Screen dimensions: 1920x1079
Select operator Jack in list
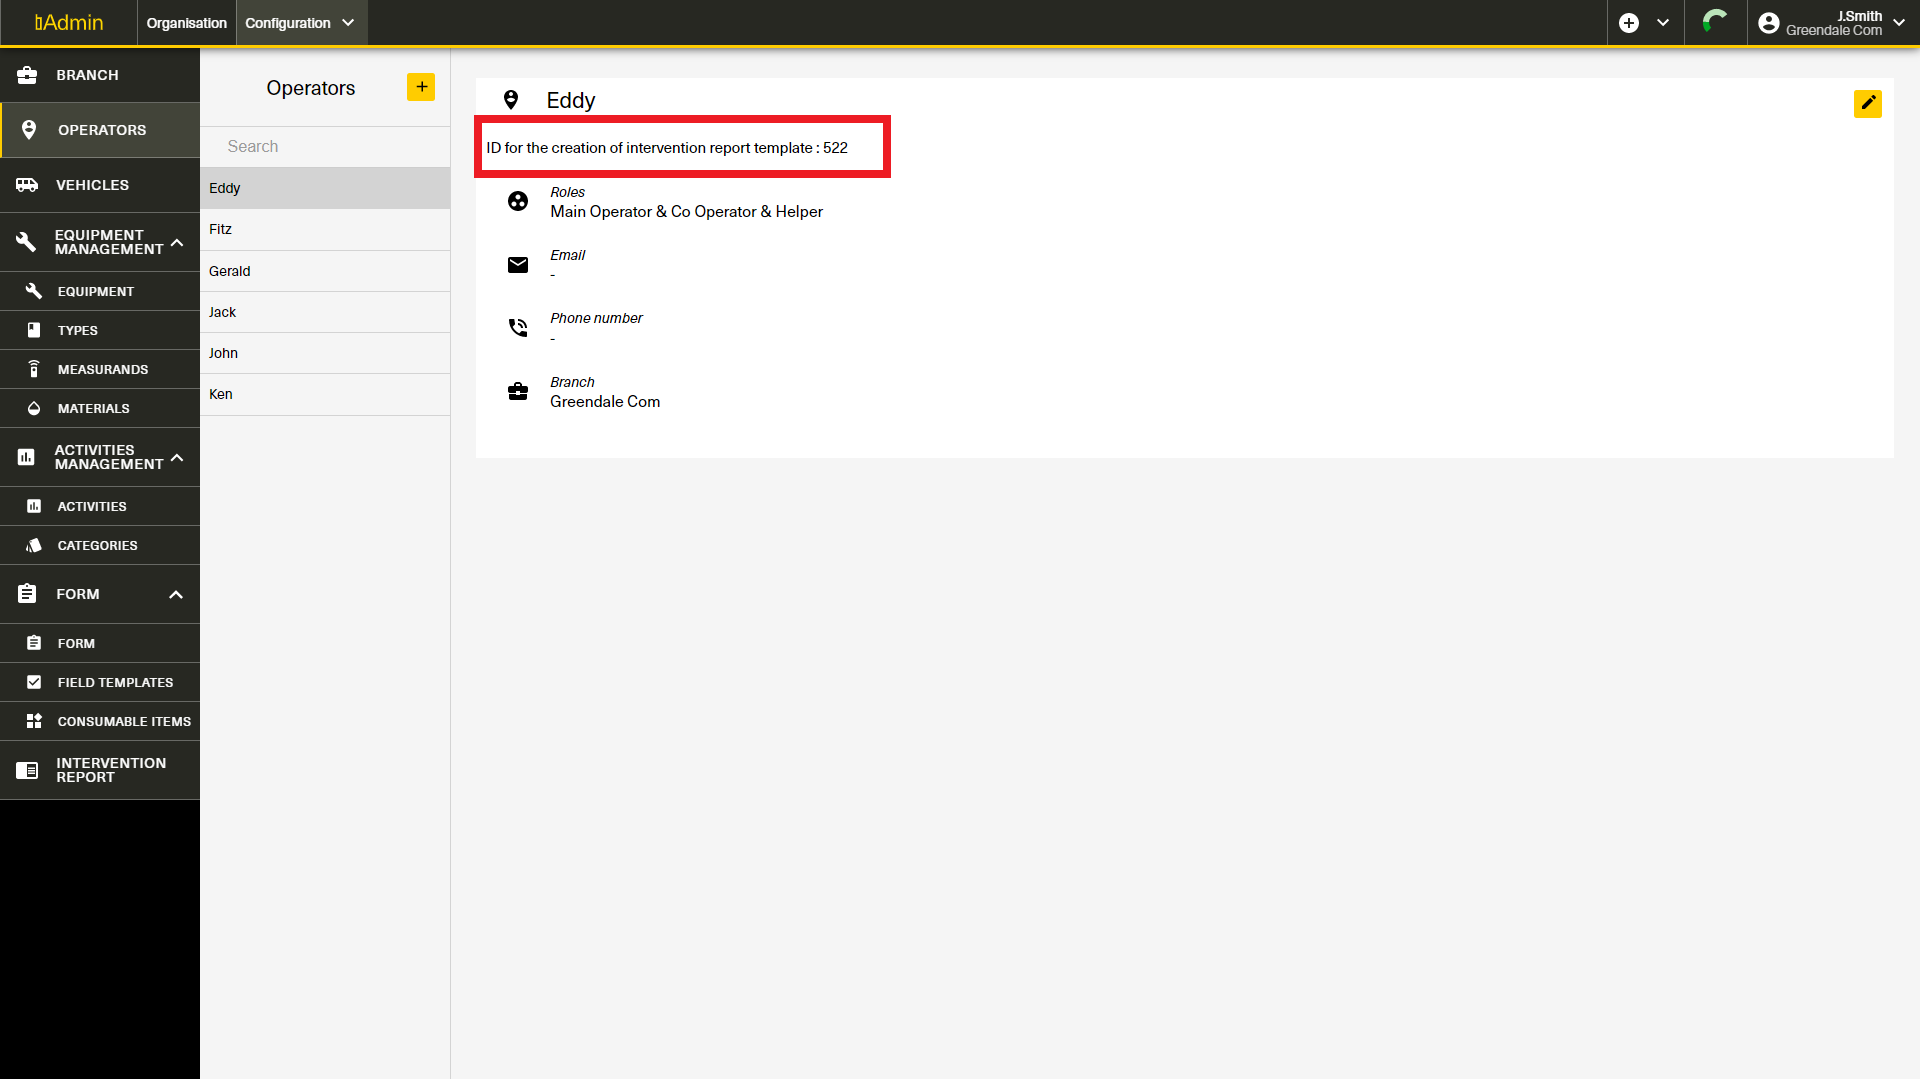[325, 312]
